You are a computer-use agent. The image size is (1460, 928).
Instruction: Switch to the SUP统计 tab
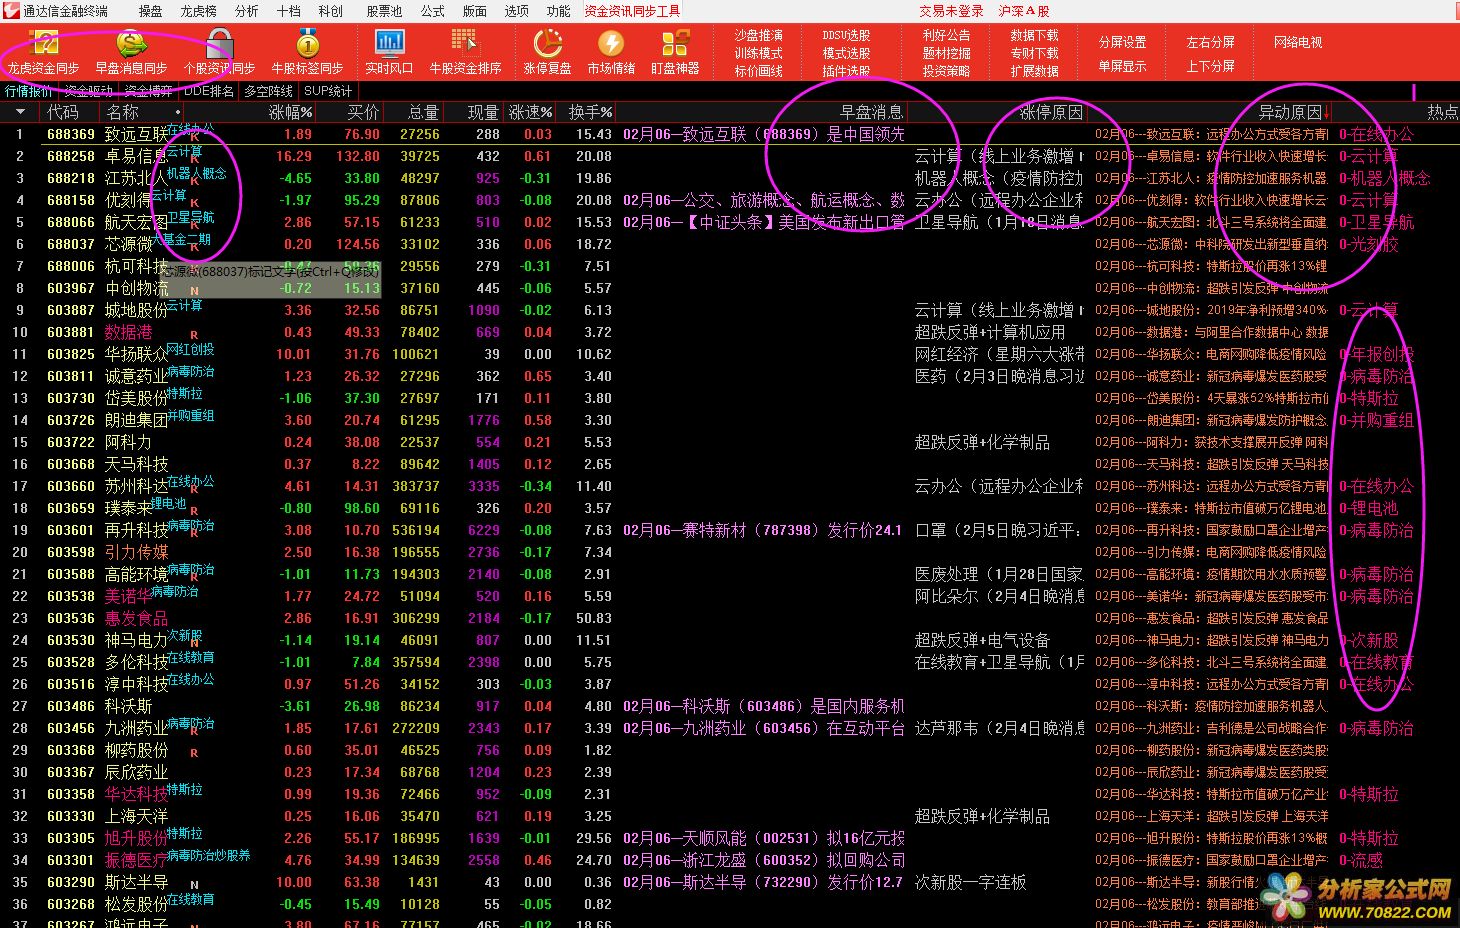point(328,91)
